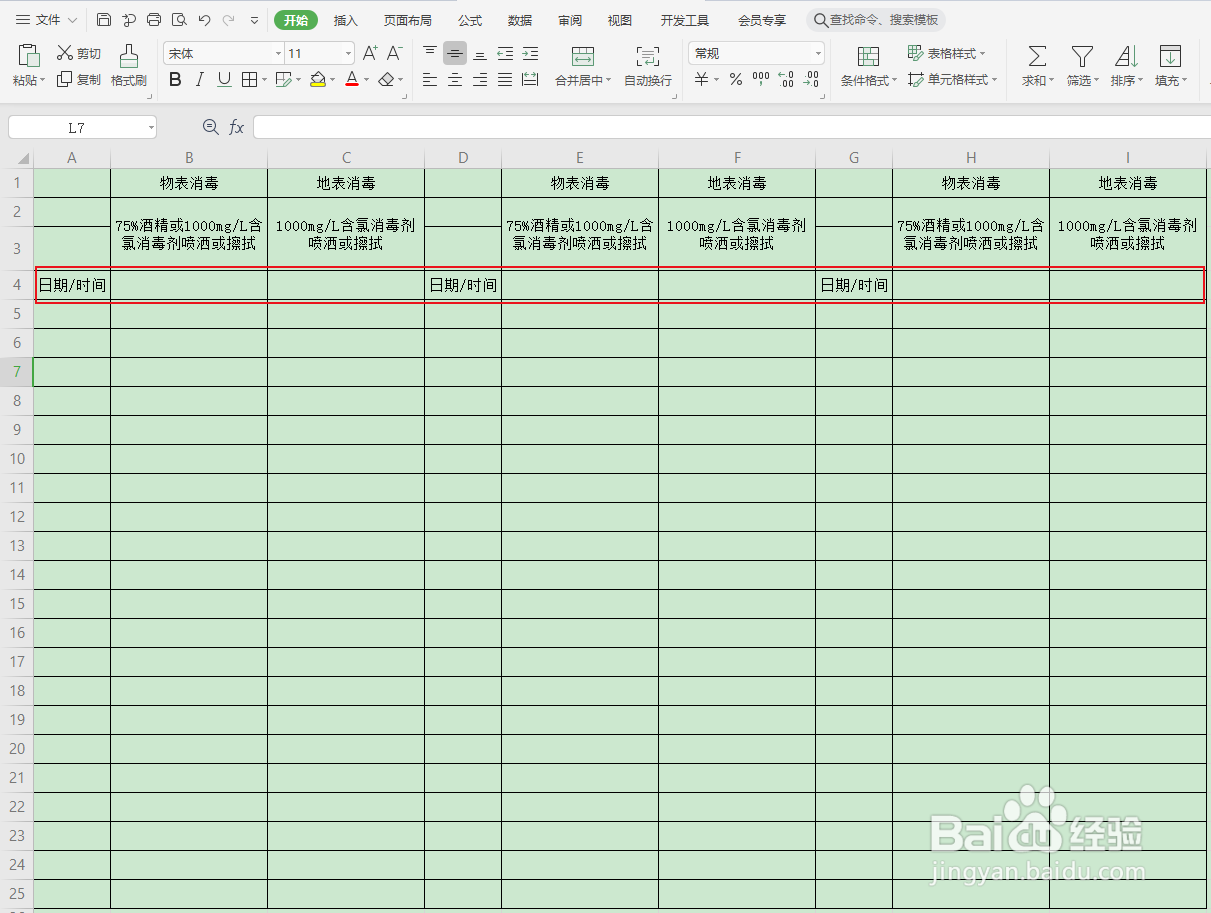
Task: Redo the last action
Action: (228, 20)
